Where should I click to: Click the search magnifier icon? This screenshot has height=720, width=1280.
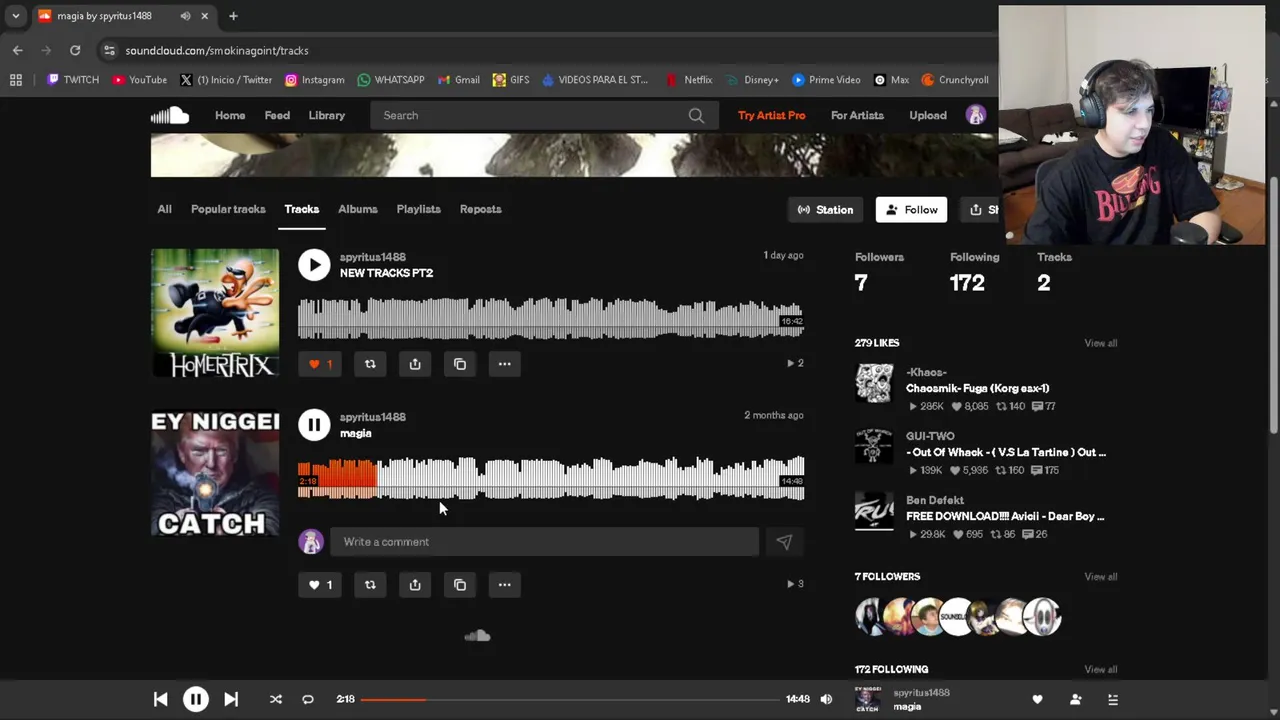[x=696, y=115]
